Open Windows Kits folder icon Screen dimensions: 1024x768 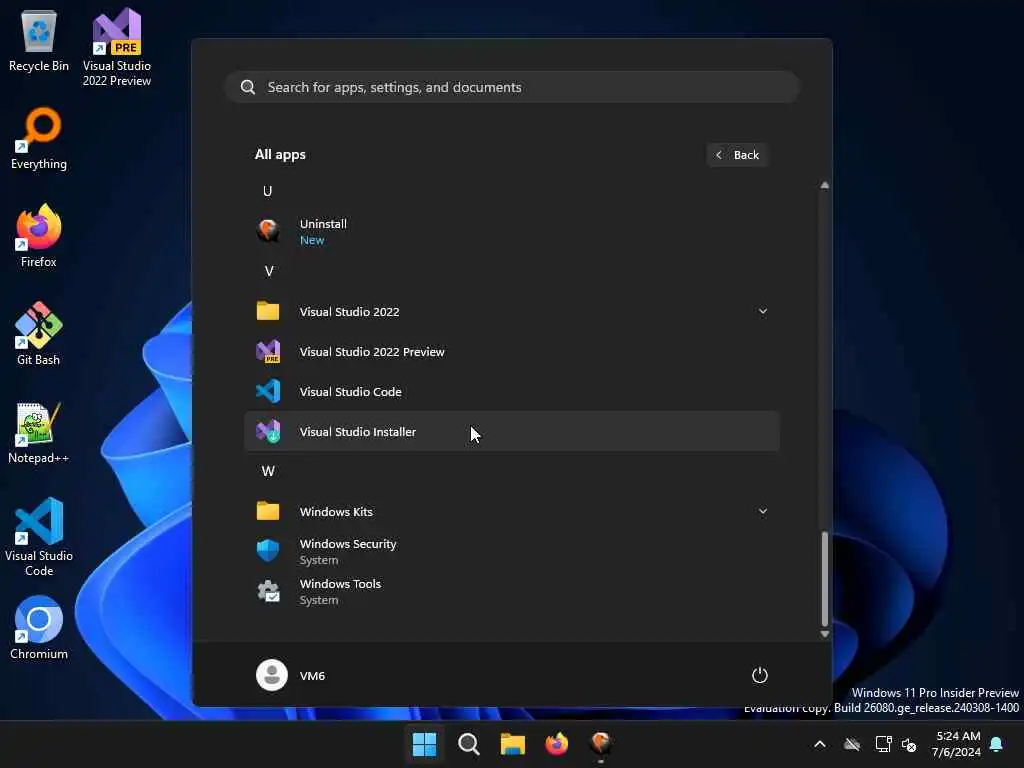click(x=268, y=511)
